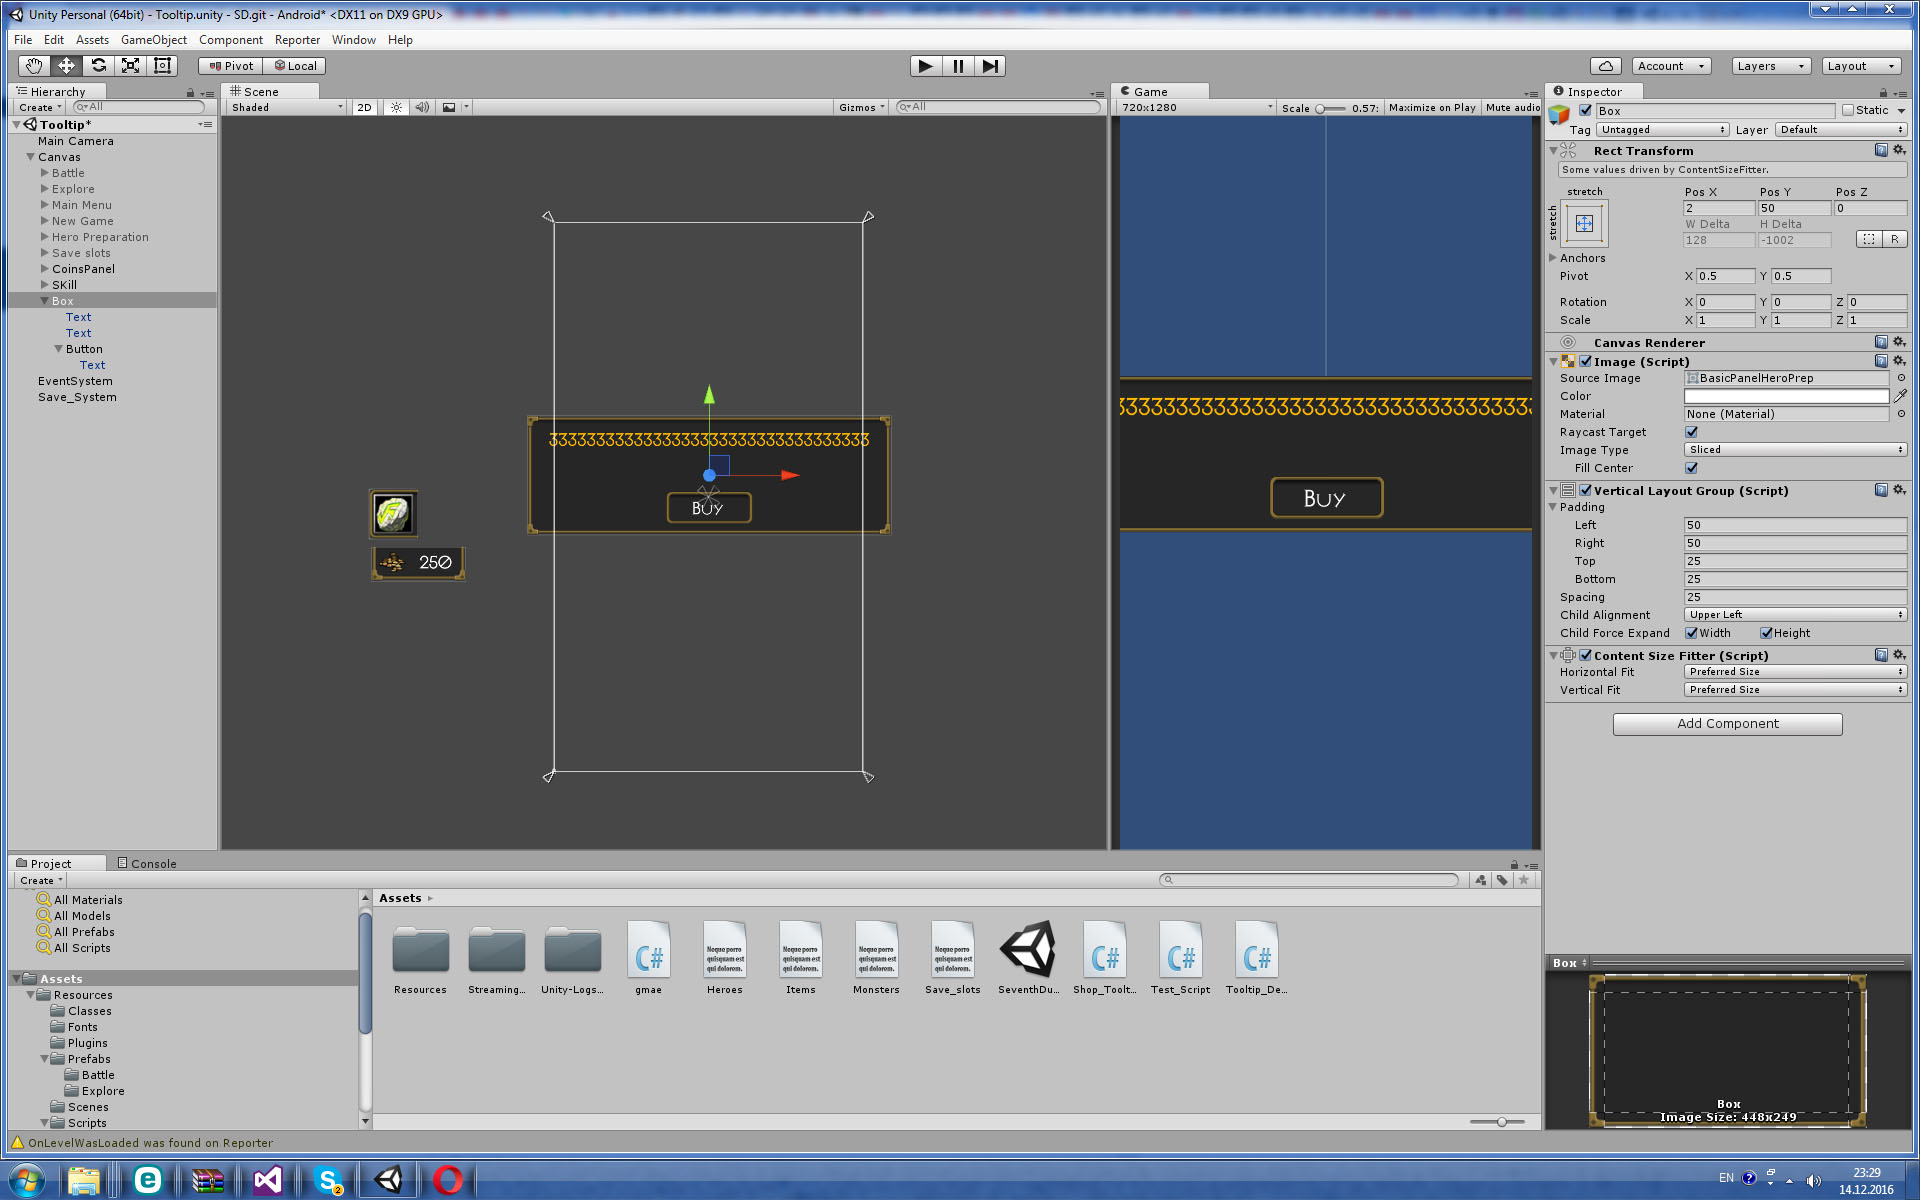Select the Move tool in toolbar
The height and width of the screenshot is (1200, 1920).
pos(66,66)
